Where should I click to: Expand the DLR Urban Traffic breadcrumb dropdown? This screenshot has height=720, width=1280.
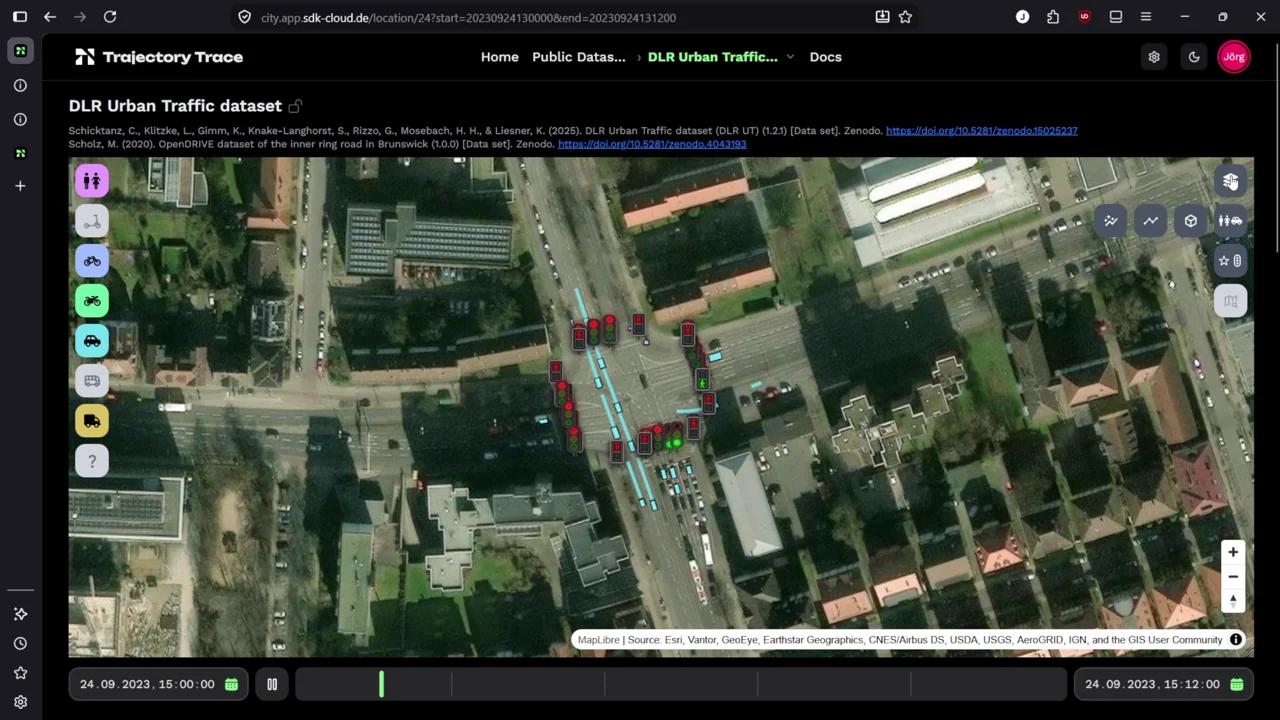790,57
